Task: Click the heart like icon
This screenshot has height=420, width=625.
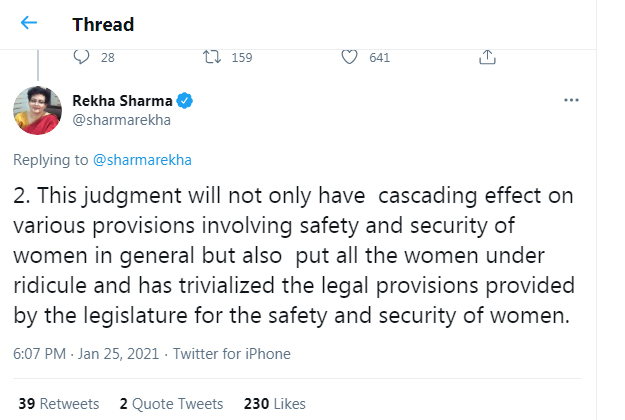Action: pyautogui.click(x=349, y=57)
